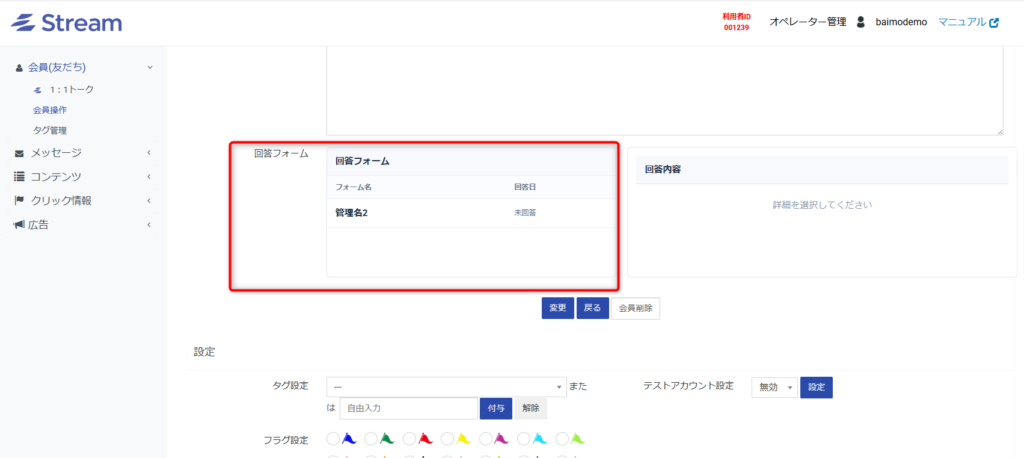
Task: Open the テストアカウント設定 無効 dropdown
Action: click(x=775, y=387)
